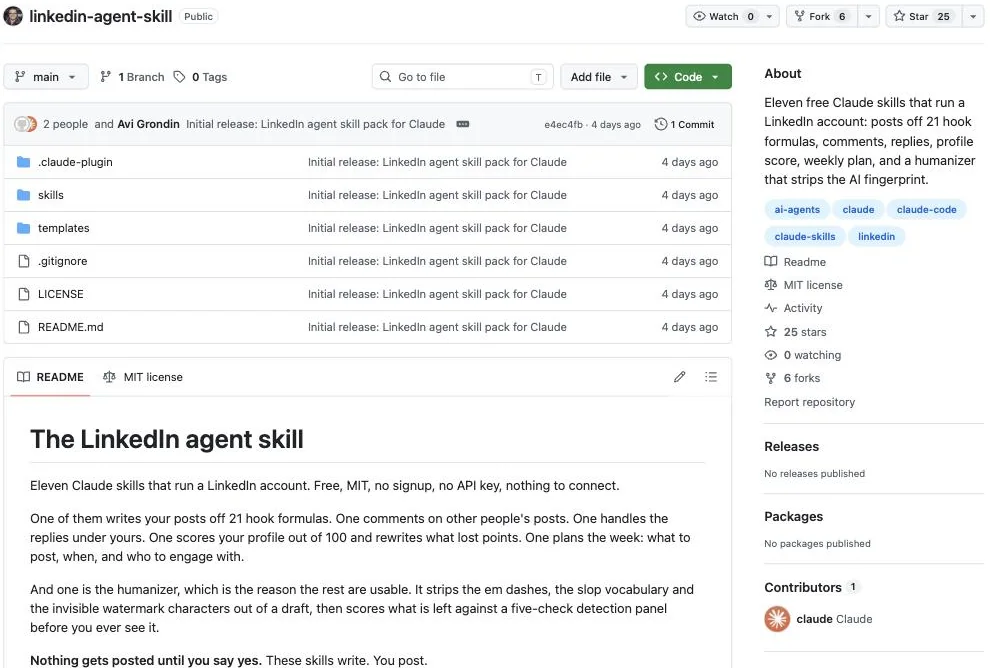Open the 2 people authors link
The image size is (990, 668).
[65, 124]
